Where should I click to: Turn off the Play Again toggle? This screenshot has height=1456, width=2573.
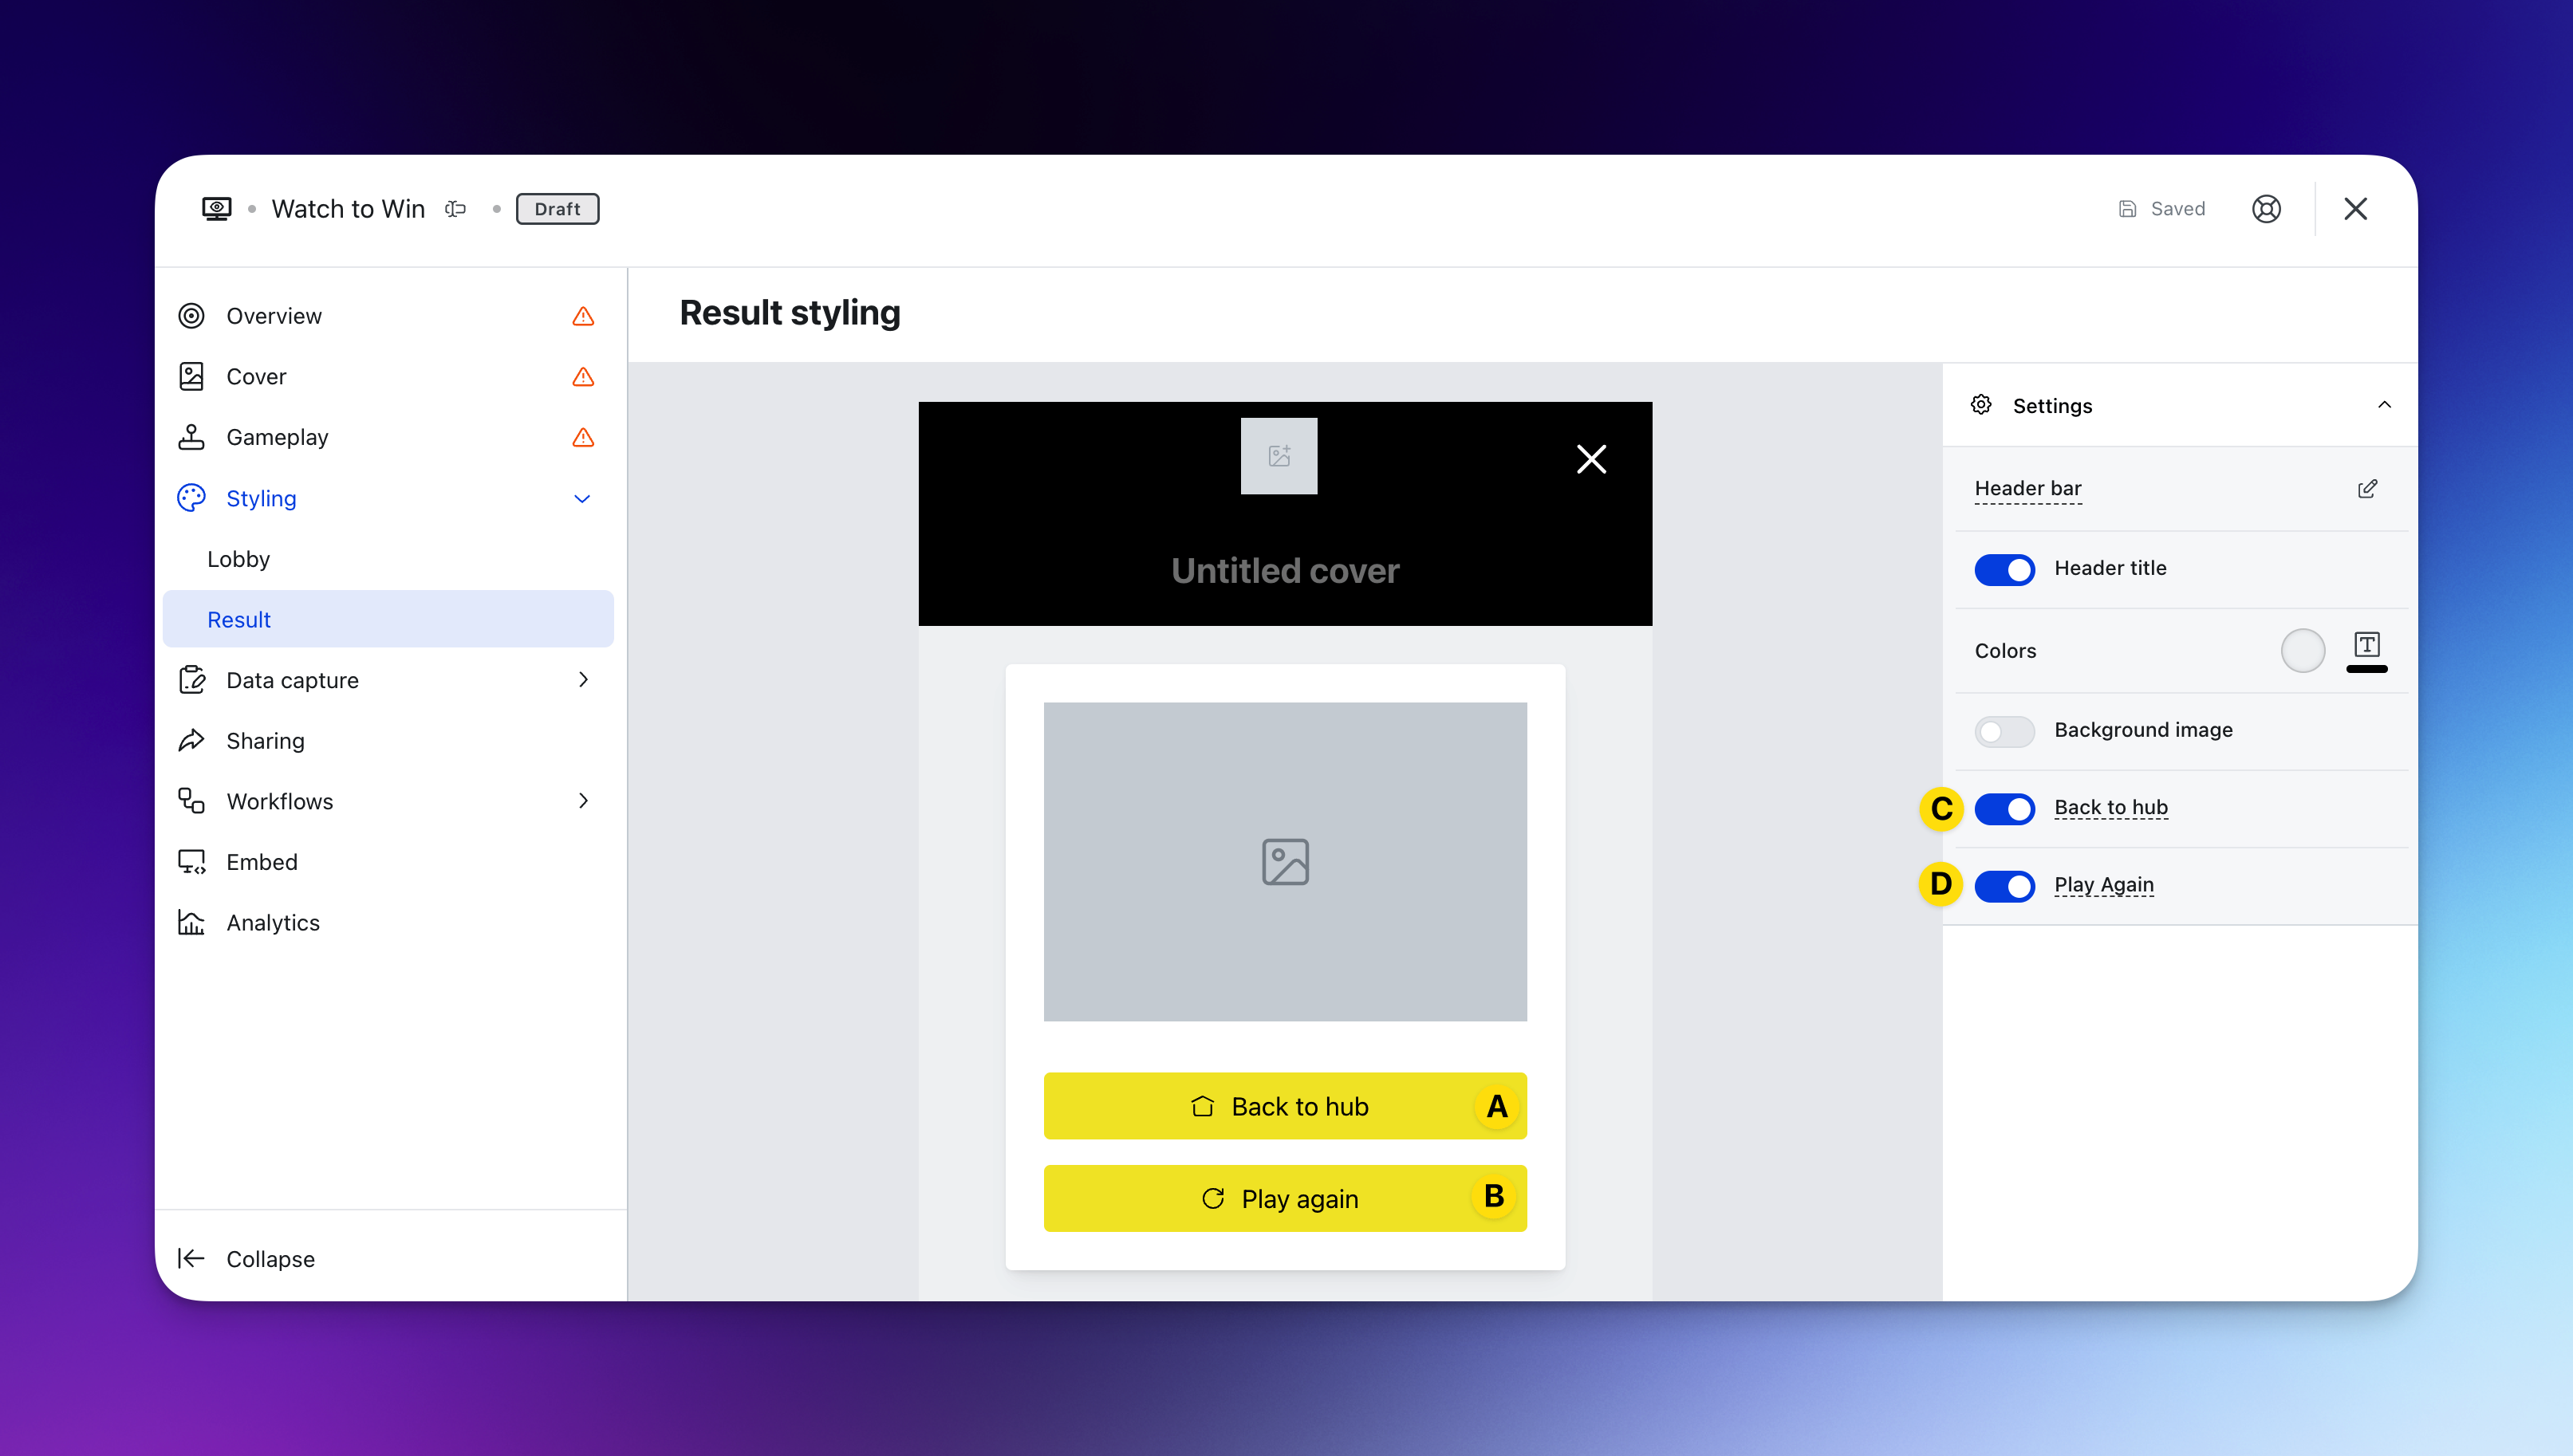(2004, 886)
